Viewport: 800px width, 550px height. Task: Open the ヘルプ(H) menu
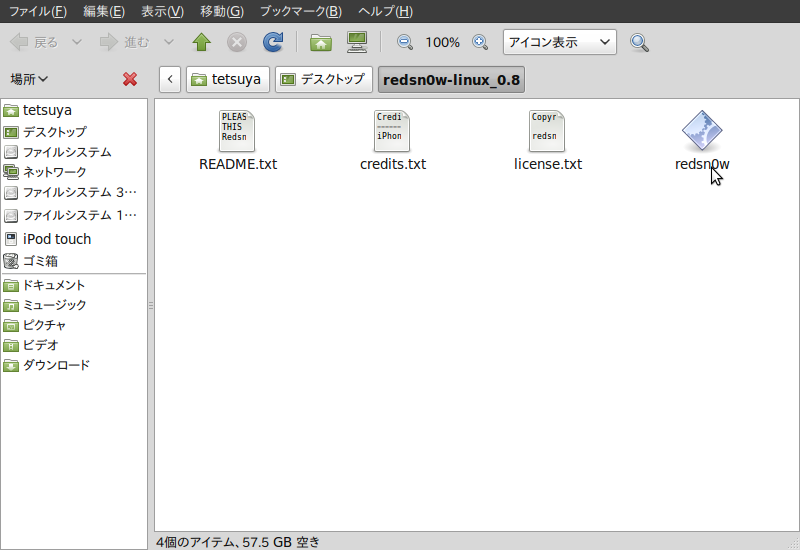point(386,11)
